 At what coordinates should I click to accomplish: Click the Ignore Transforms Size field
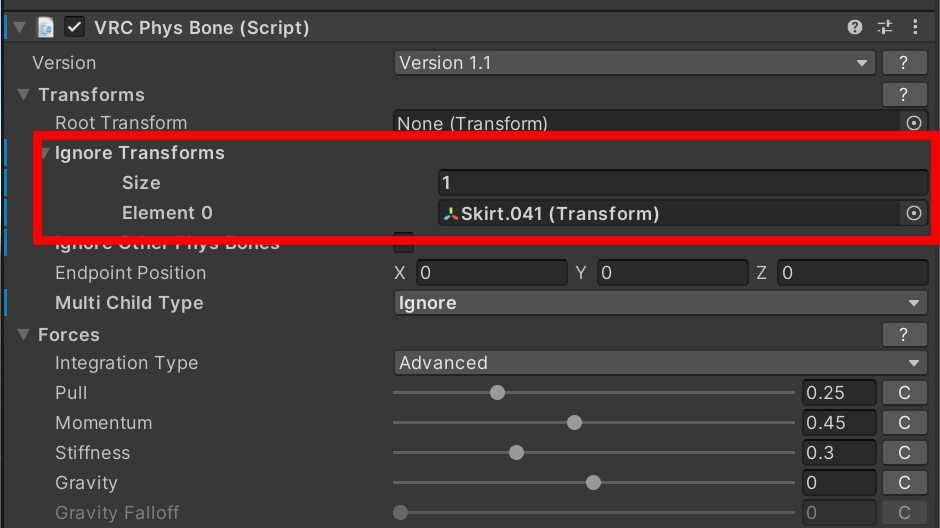(682, 183)
